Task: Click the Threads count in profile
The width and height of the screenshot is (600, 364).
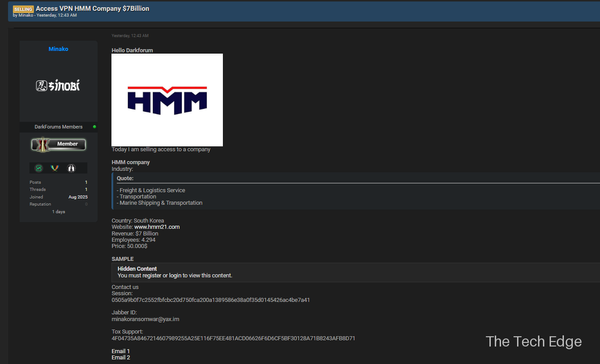Action: pos(86,189)
